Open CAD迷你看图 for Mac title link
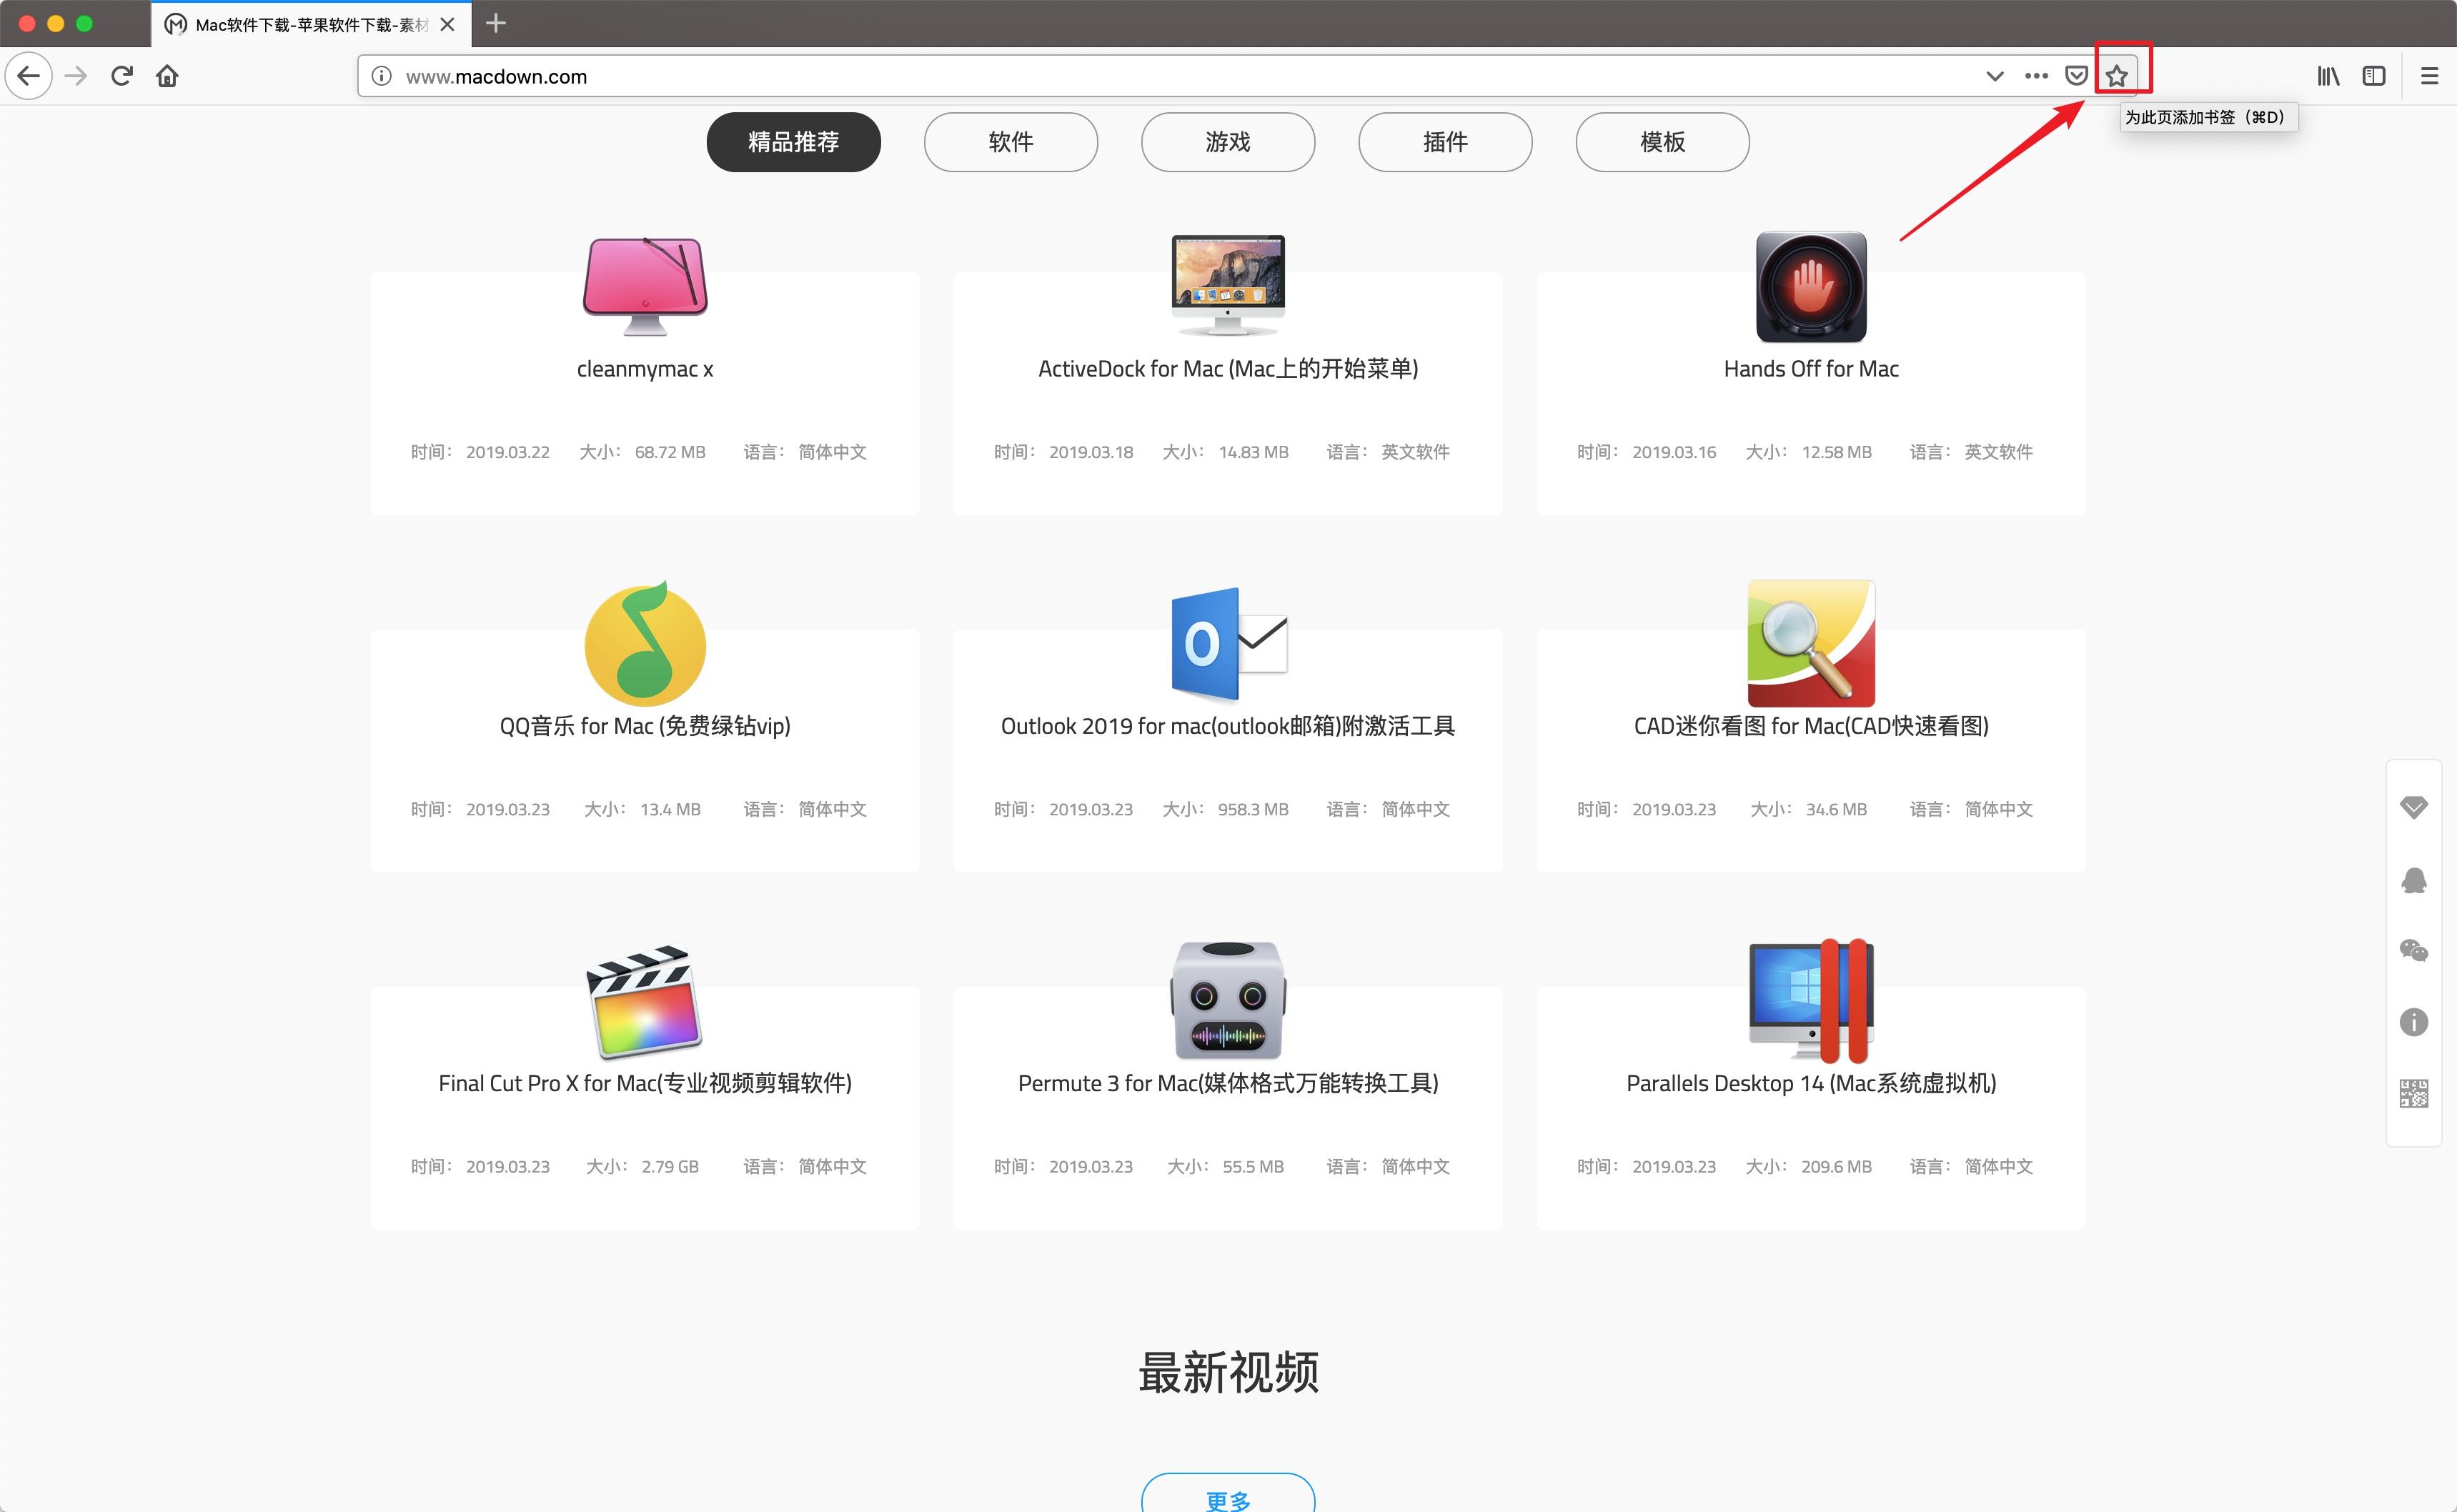Screen dimensions: 2457x1512 pos(1811,726)
